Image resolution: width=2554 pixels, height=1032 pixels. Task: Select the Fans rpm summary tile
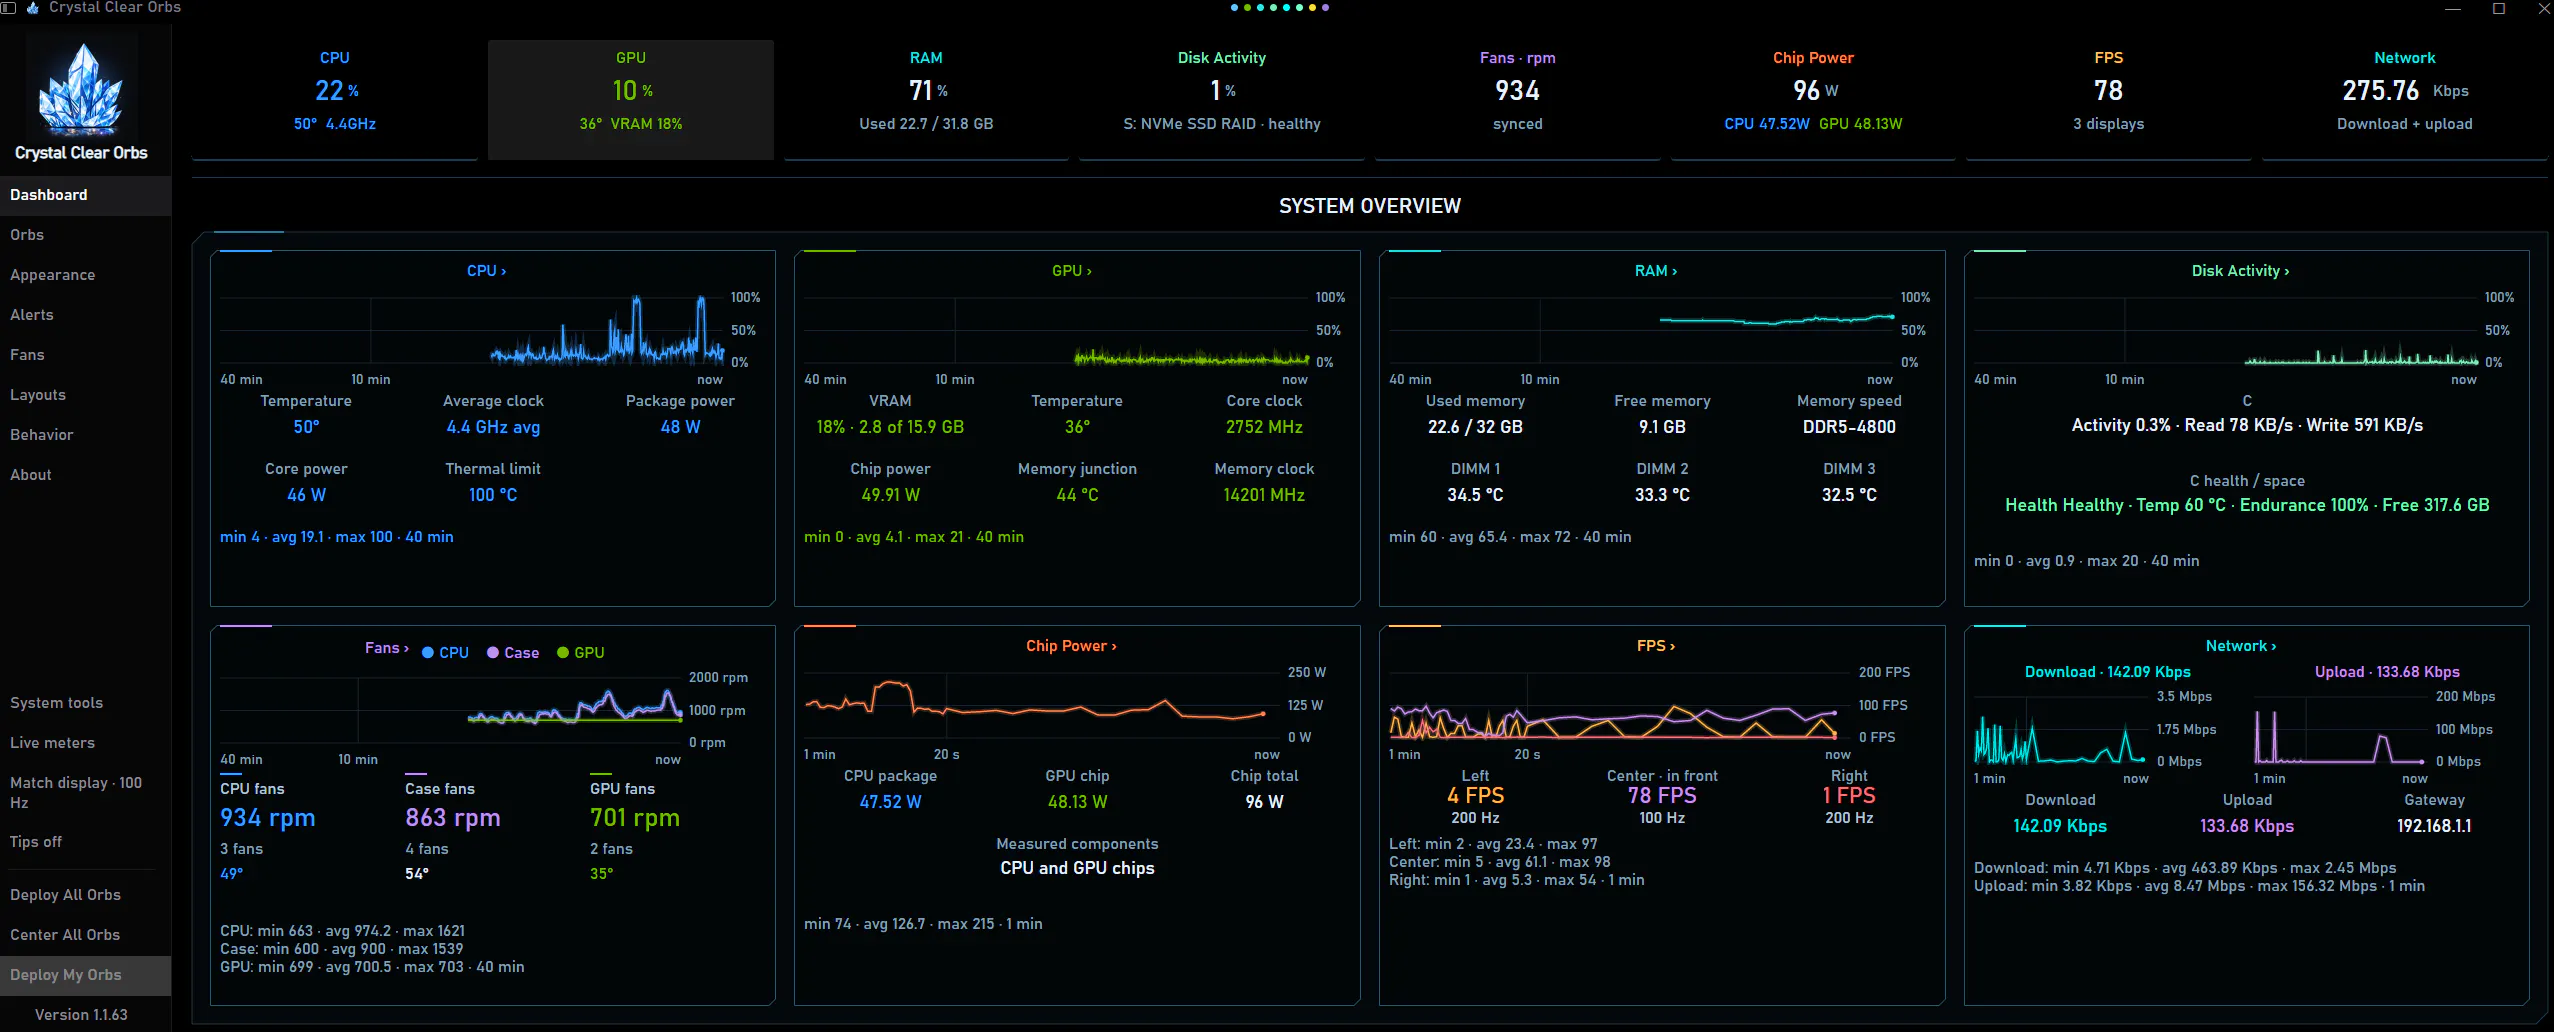click(x=1518, y=99)
